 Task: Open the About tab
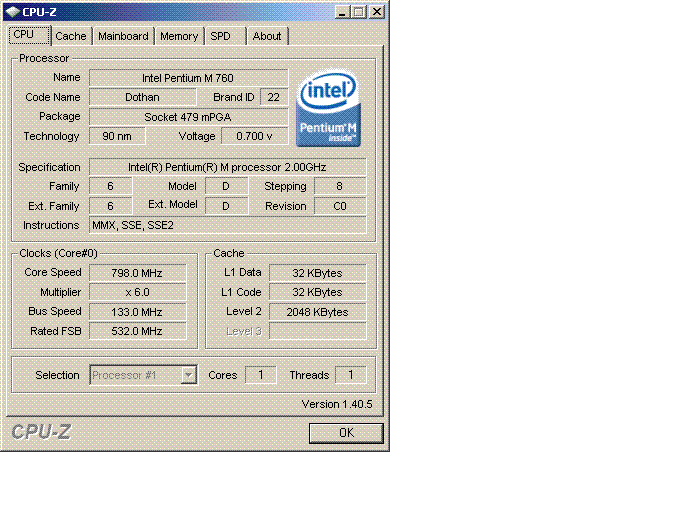pos(267,36)
